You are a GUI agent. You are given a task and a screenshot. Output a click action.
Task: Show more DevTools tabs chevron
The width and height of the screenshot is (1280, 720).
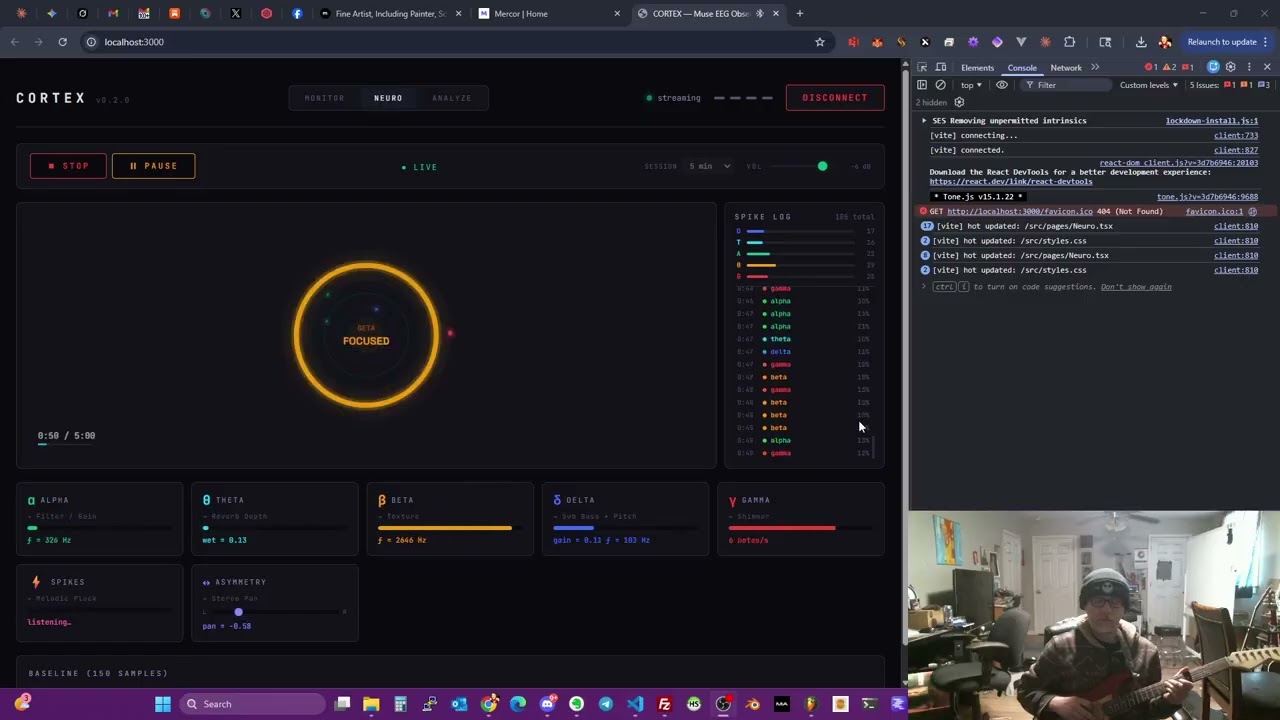[x=1095, y=68]
